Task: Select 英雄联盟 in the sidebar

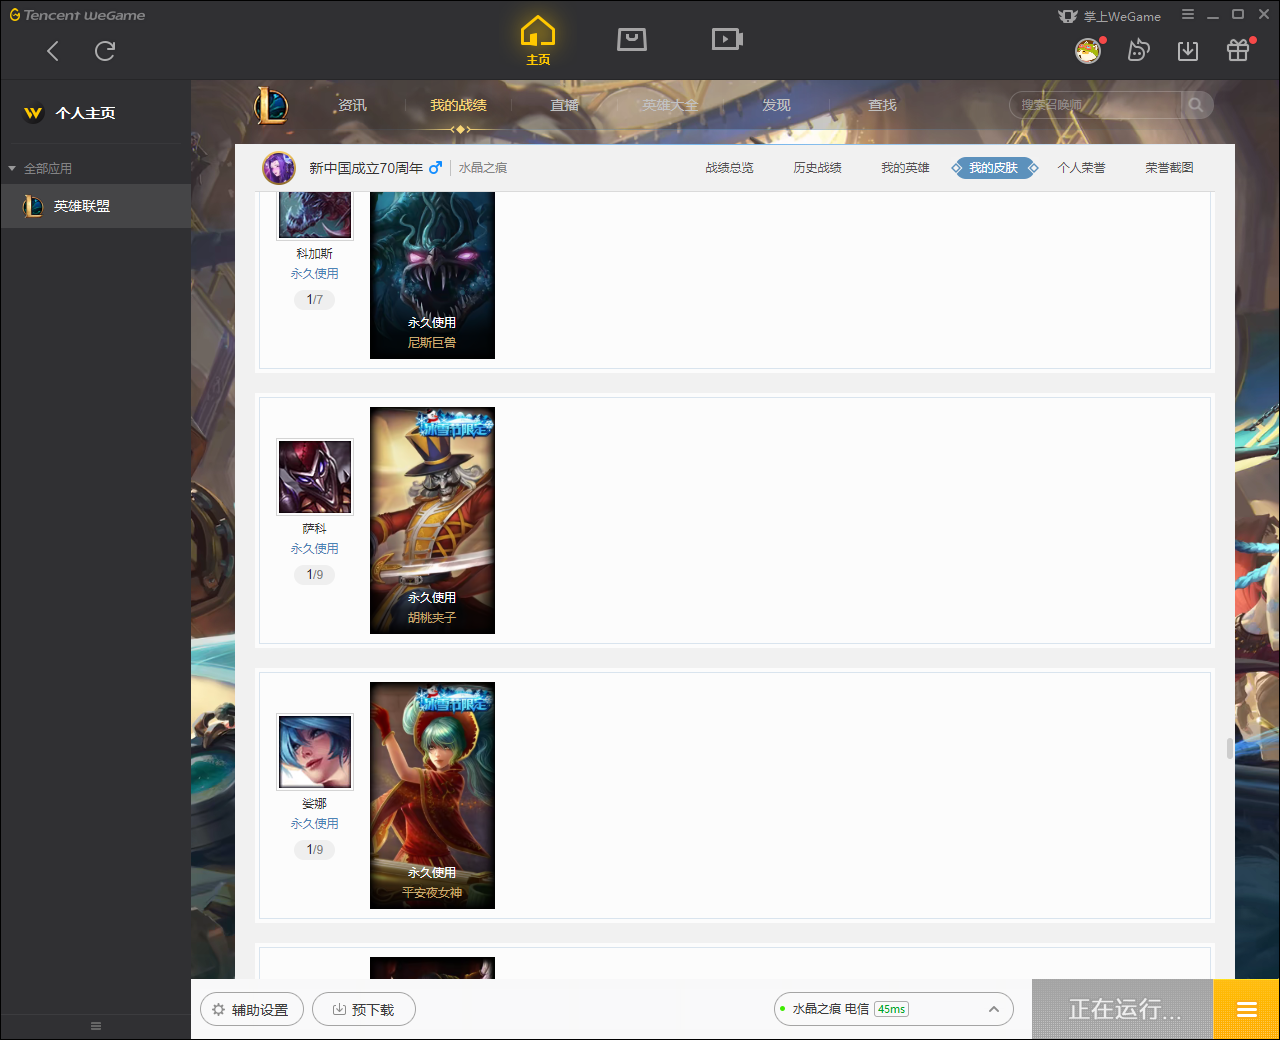Action: [95, 206]
